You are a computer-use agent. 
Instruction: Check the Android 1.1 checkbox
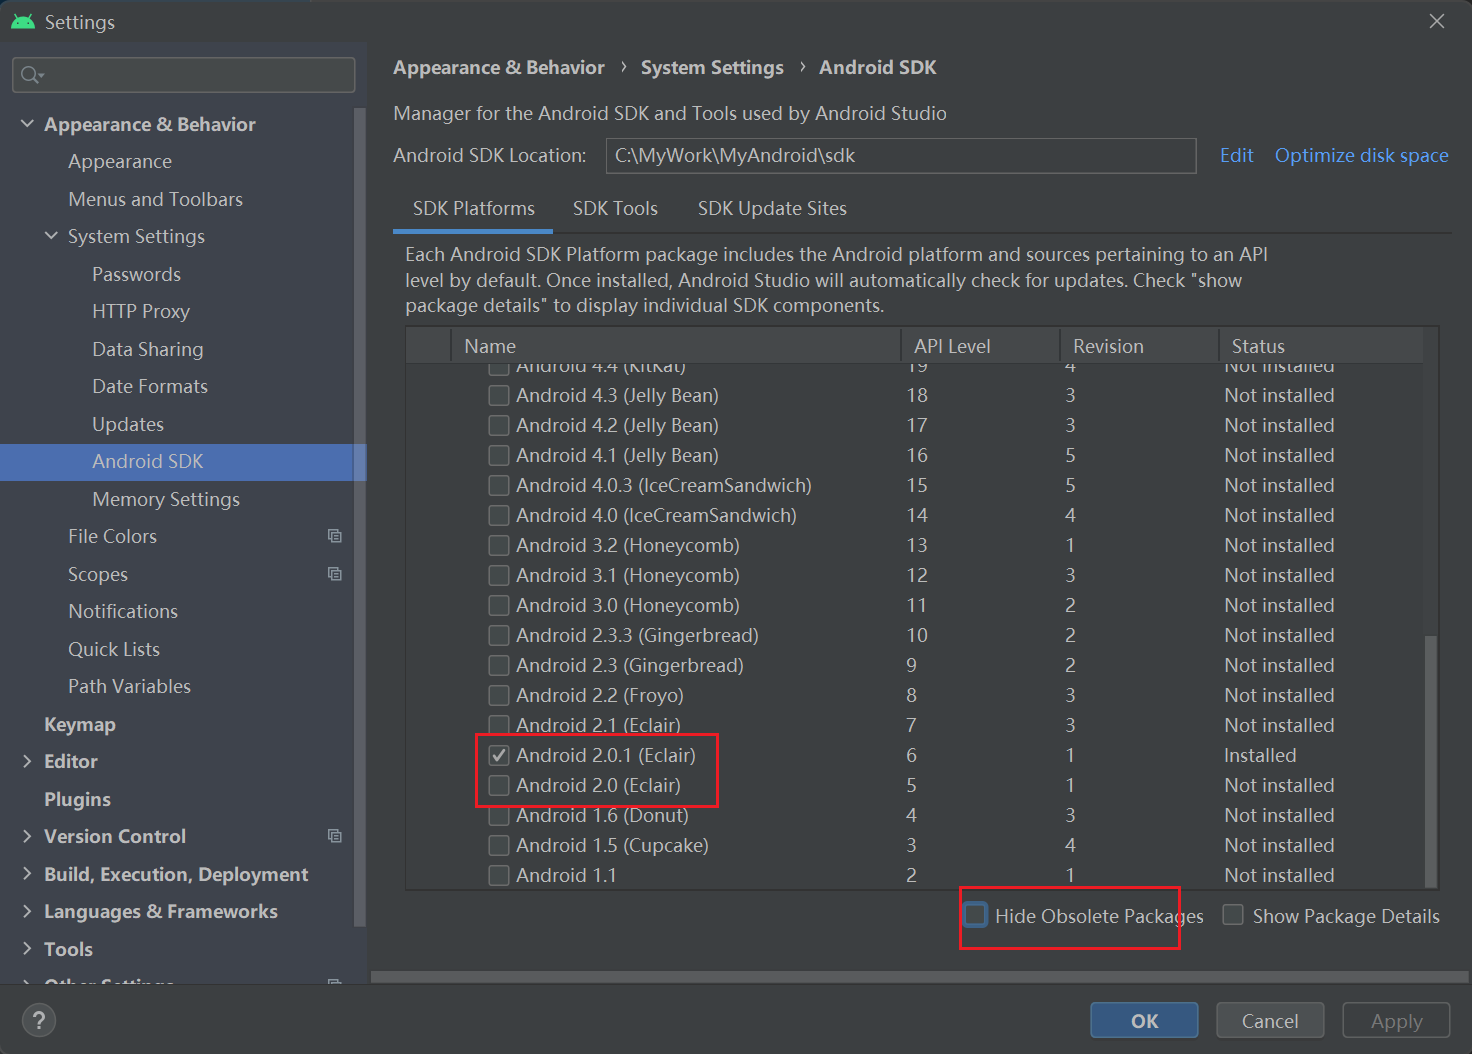[498, 876]
